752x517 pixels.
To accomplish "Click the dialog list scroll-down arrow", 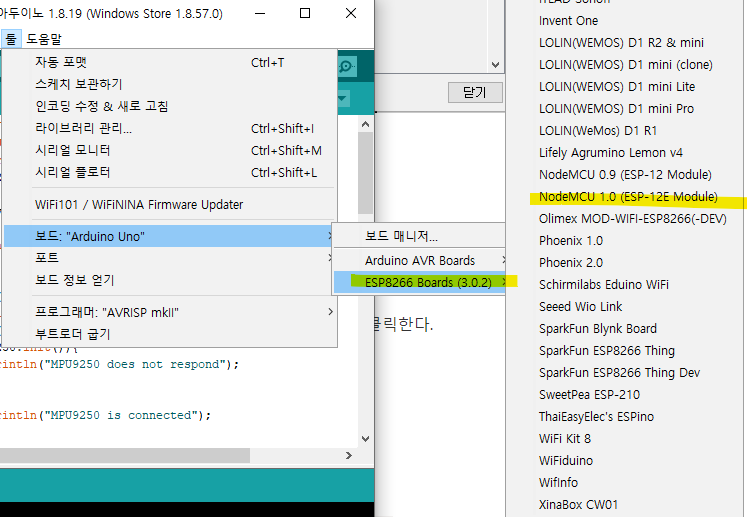I will coord(495,64).
